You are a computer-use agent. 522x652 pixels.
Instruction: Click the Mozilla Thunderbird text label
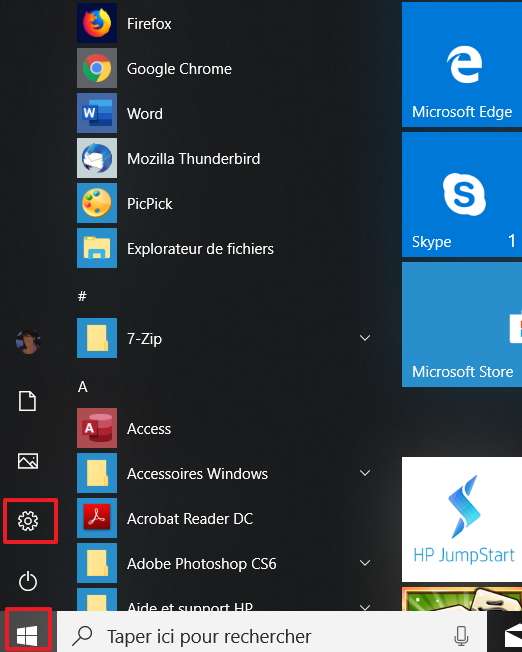pos(193,159)
